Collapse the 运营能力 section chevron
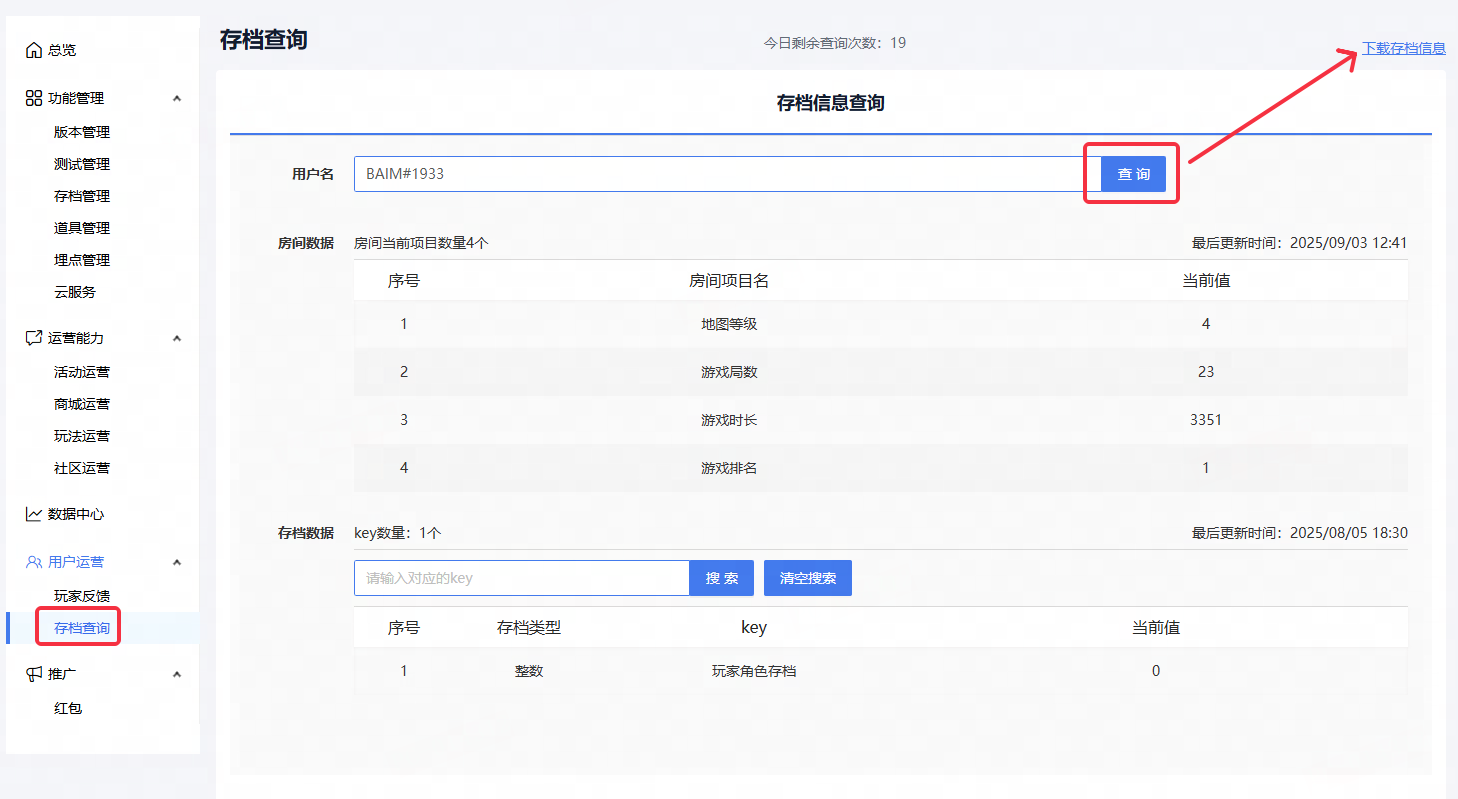The width and height of the screenshot is (1458, 799). click(177, 338)
